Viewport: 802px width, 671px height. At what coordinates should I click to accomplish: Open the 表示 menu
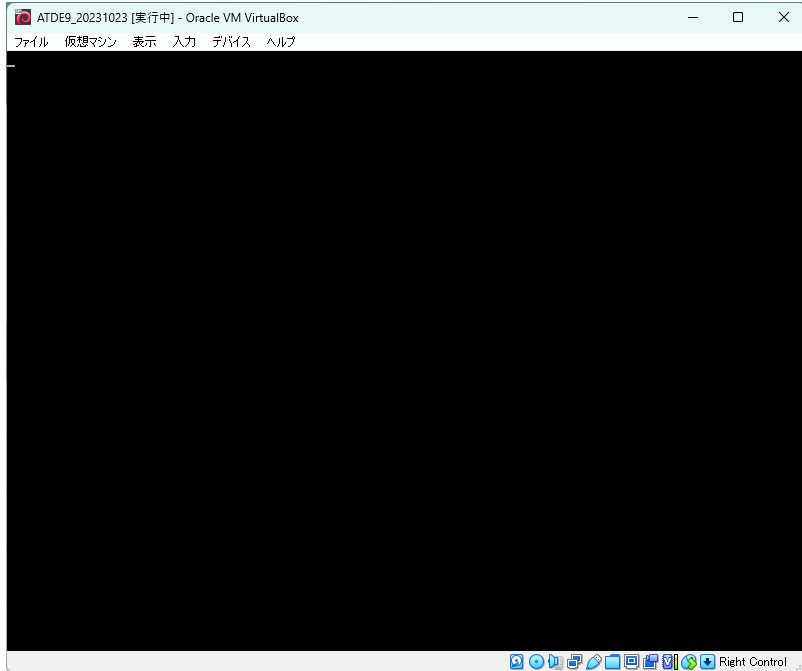point(144,42)
